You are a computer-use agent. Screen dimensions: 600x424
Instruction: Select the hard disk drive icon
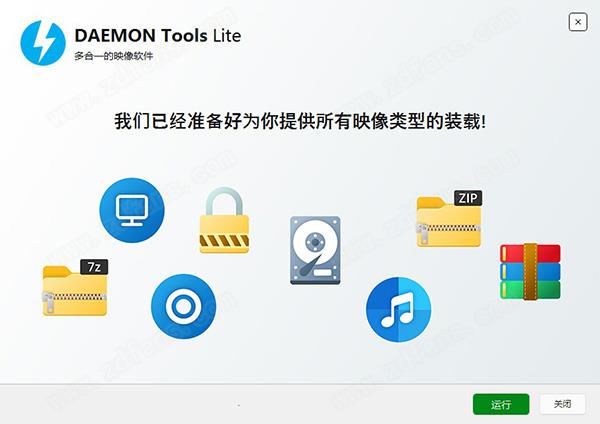315,250
